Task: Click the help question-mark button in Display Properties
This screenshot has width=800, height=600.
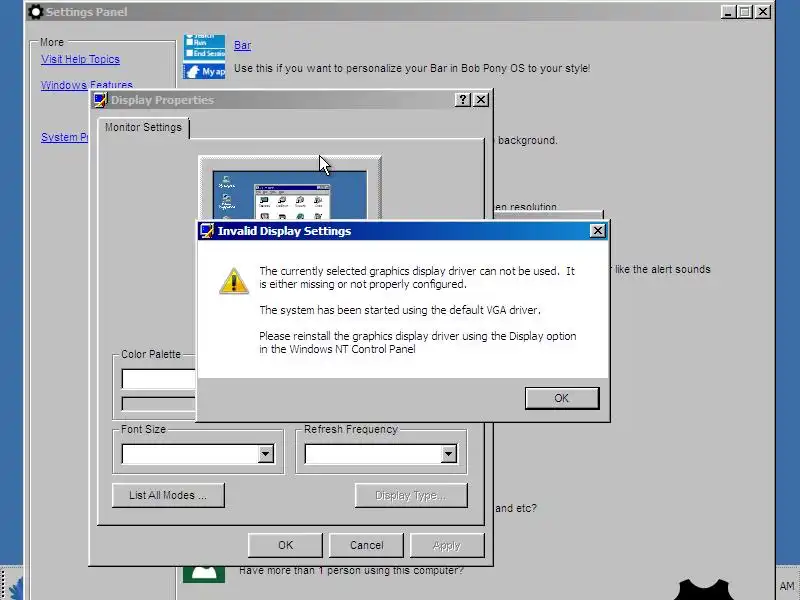Action: (x=462, y=99)
